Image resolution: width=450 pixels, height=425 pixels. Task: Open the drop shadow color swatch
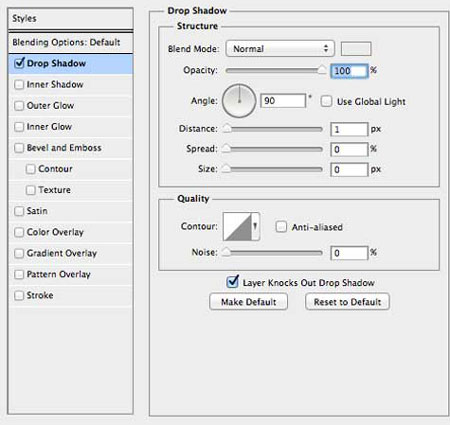point(356,49)
